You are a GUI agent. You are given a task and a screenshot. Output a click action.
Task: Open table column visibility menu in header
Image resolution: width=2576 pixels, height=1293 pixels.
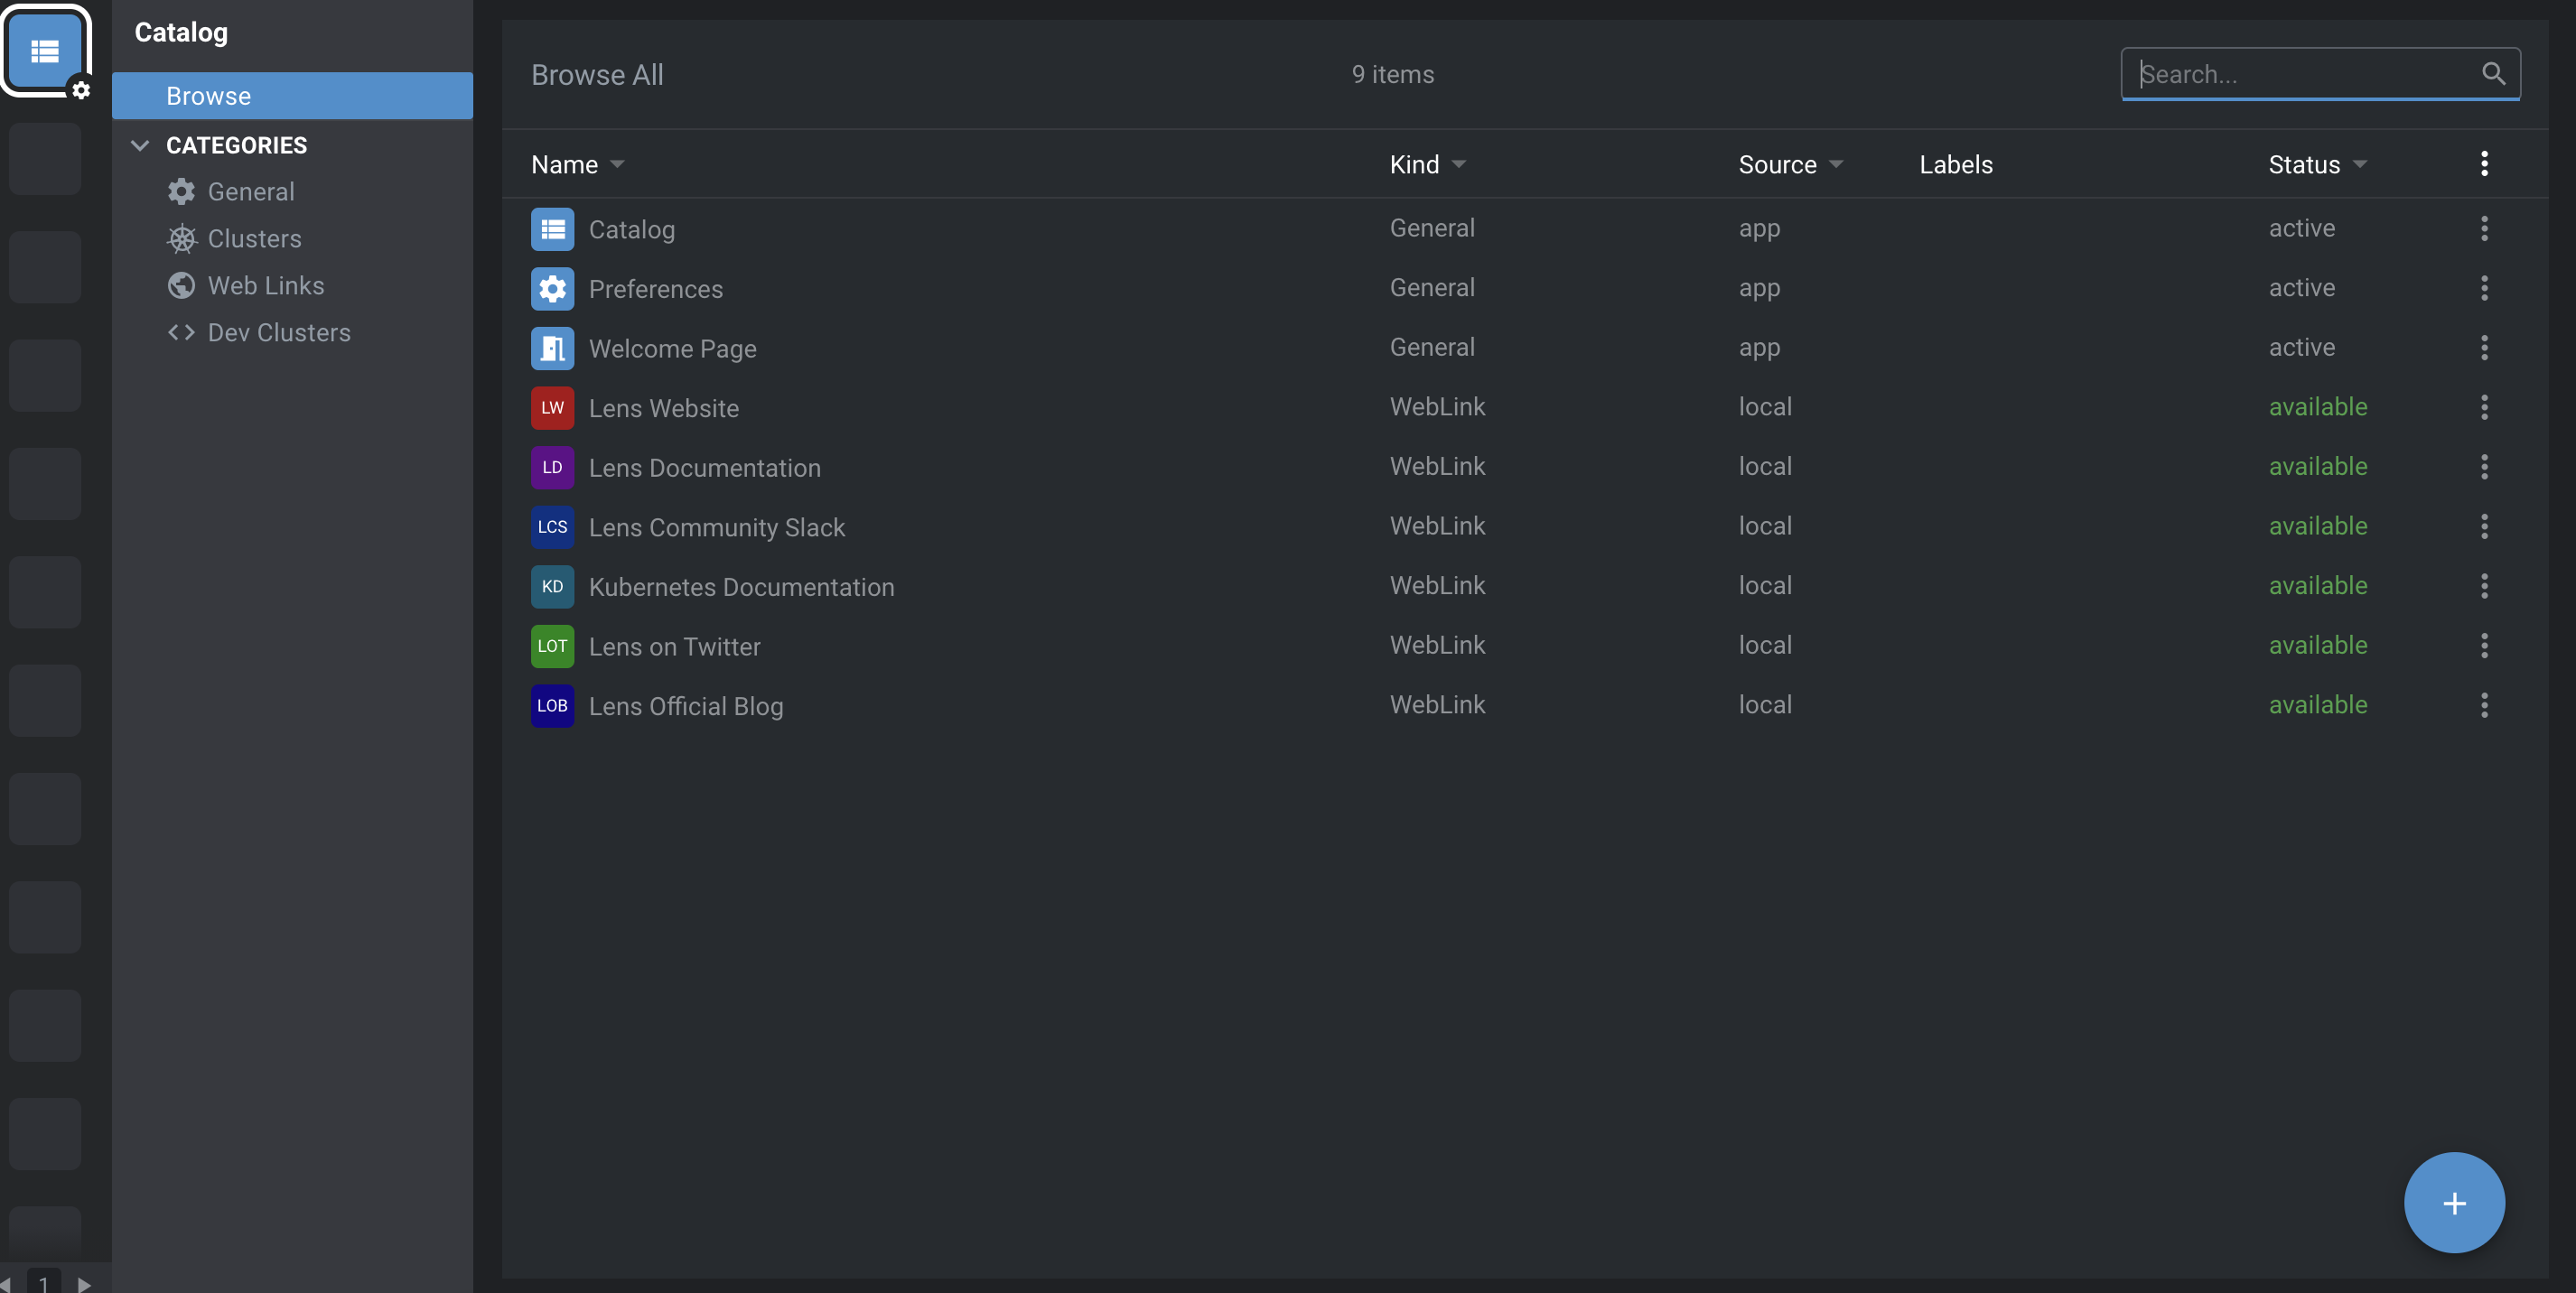point(2484,164)
